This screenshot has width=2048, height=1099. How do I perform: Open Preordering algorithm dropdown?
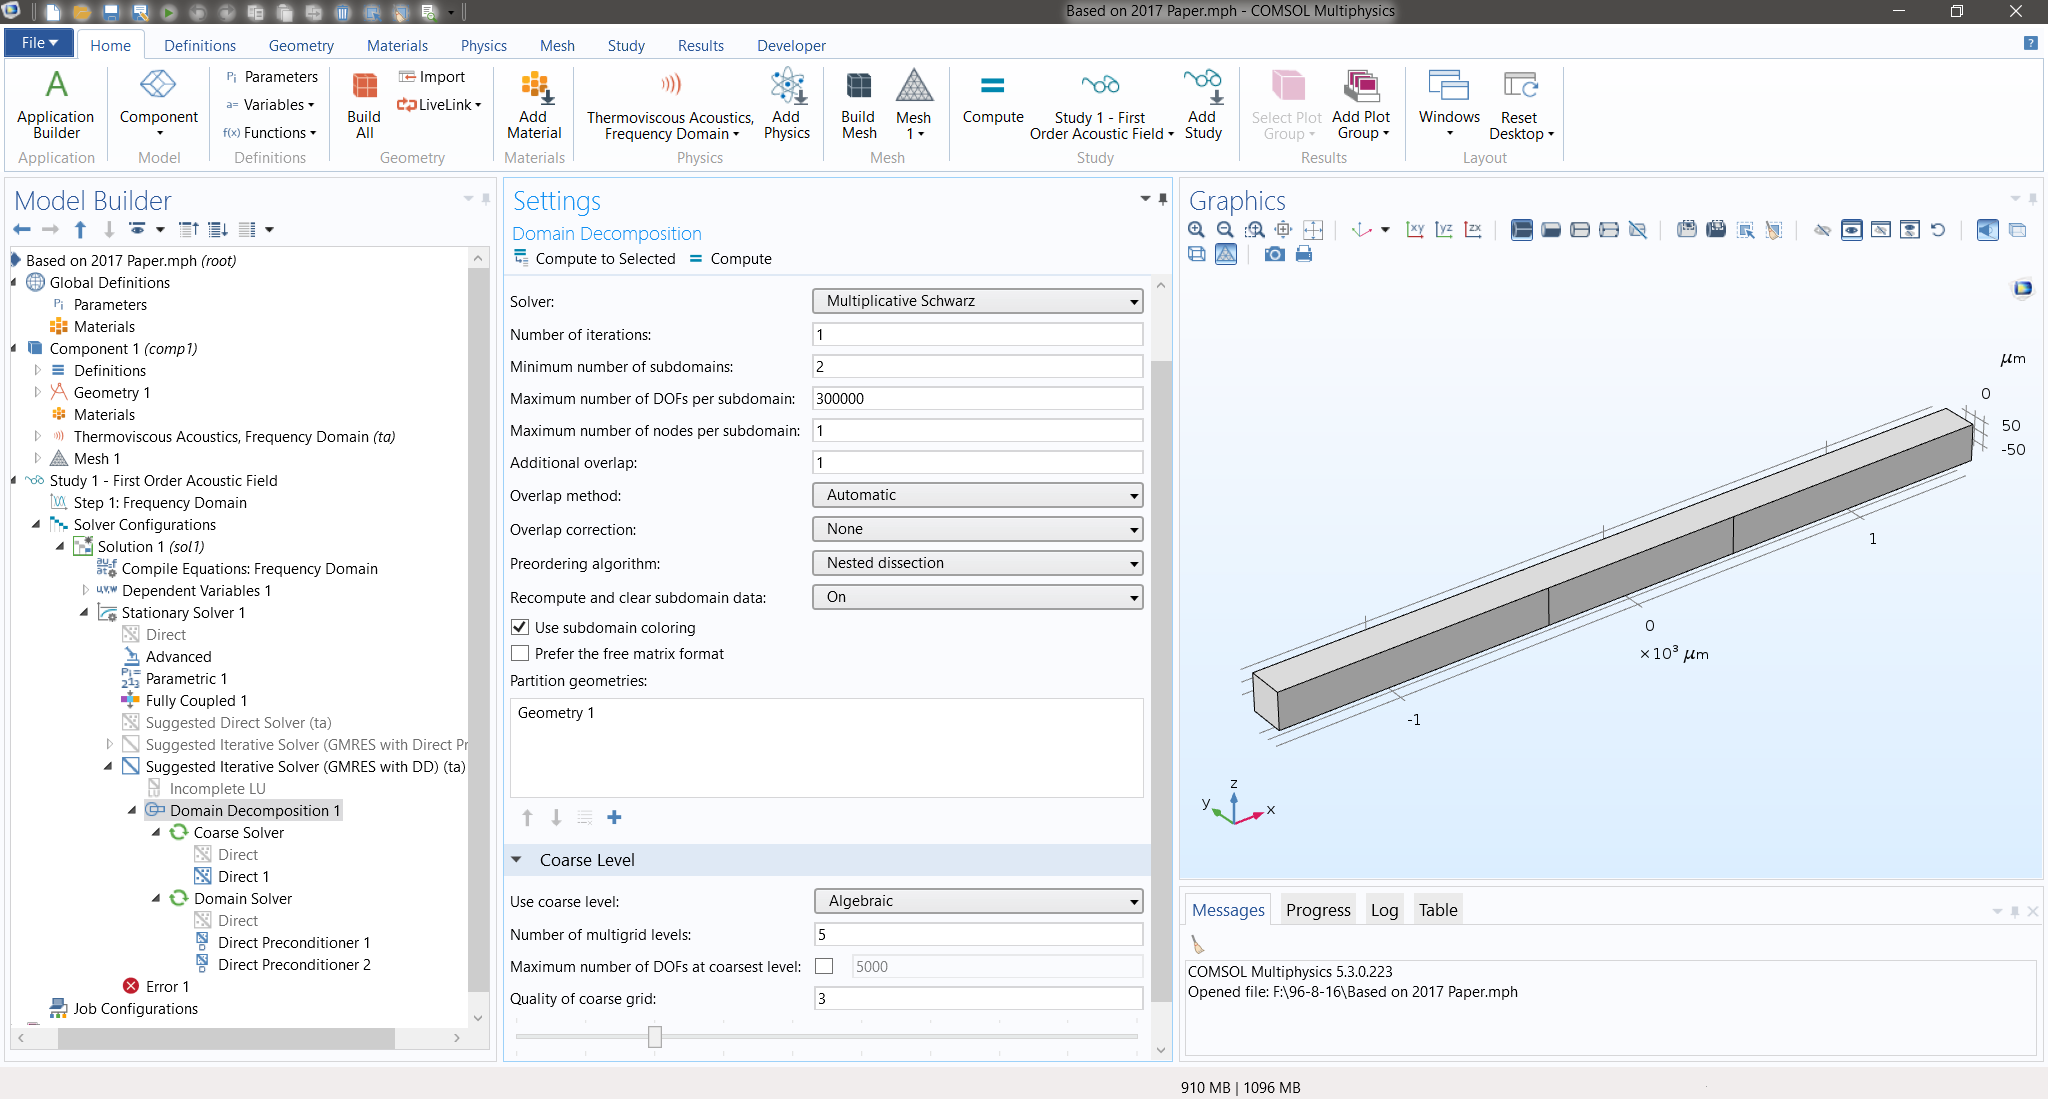(x=977, y=563)
